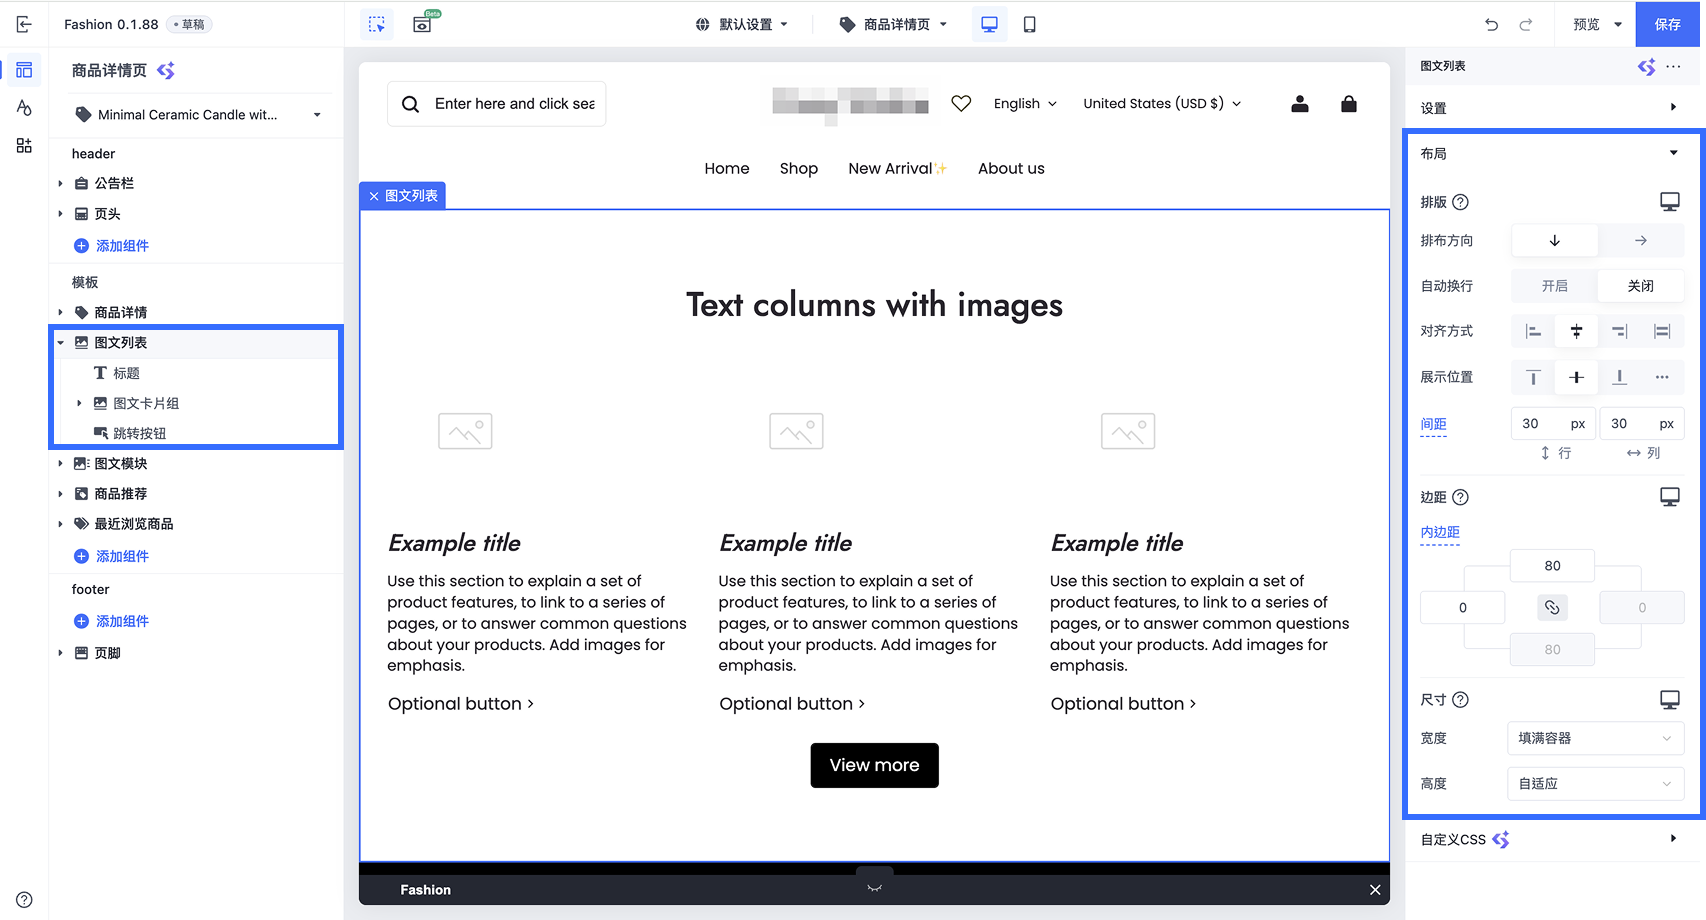This screenshot has height=920, width=1706.
Task: Click the exit editor icon top-left
Action: pyautogui.click(x=24, y=24)
